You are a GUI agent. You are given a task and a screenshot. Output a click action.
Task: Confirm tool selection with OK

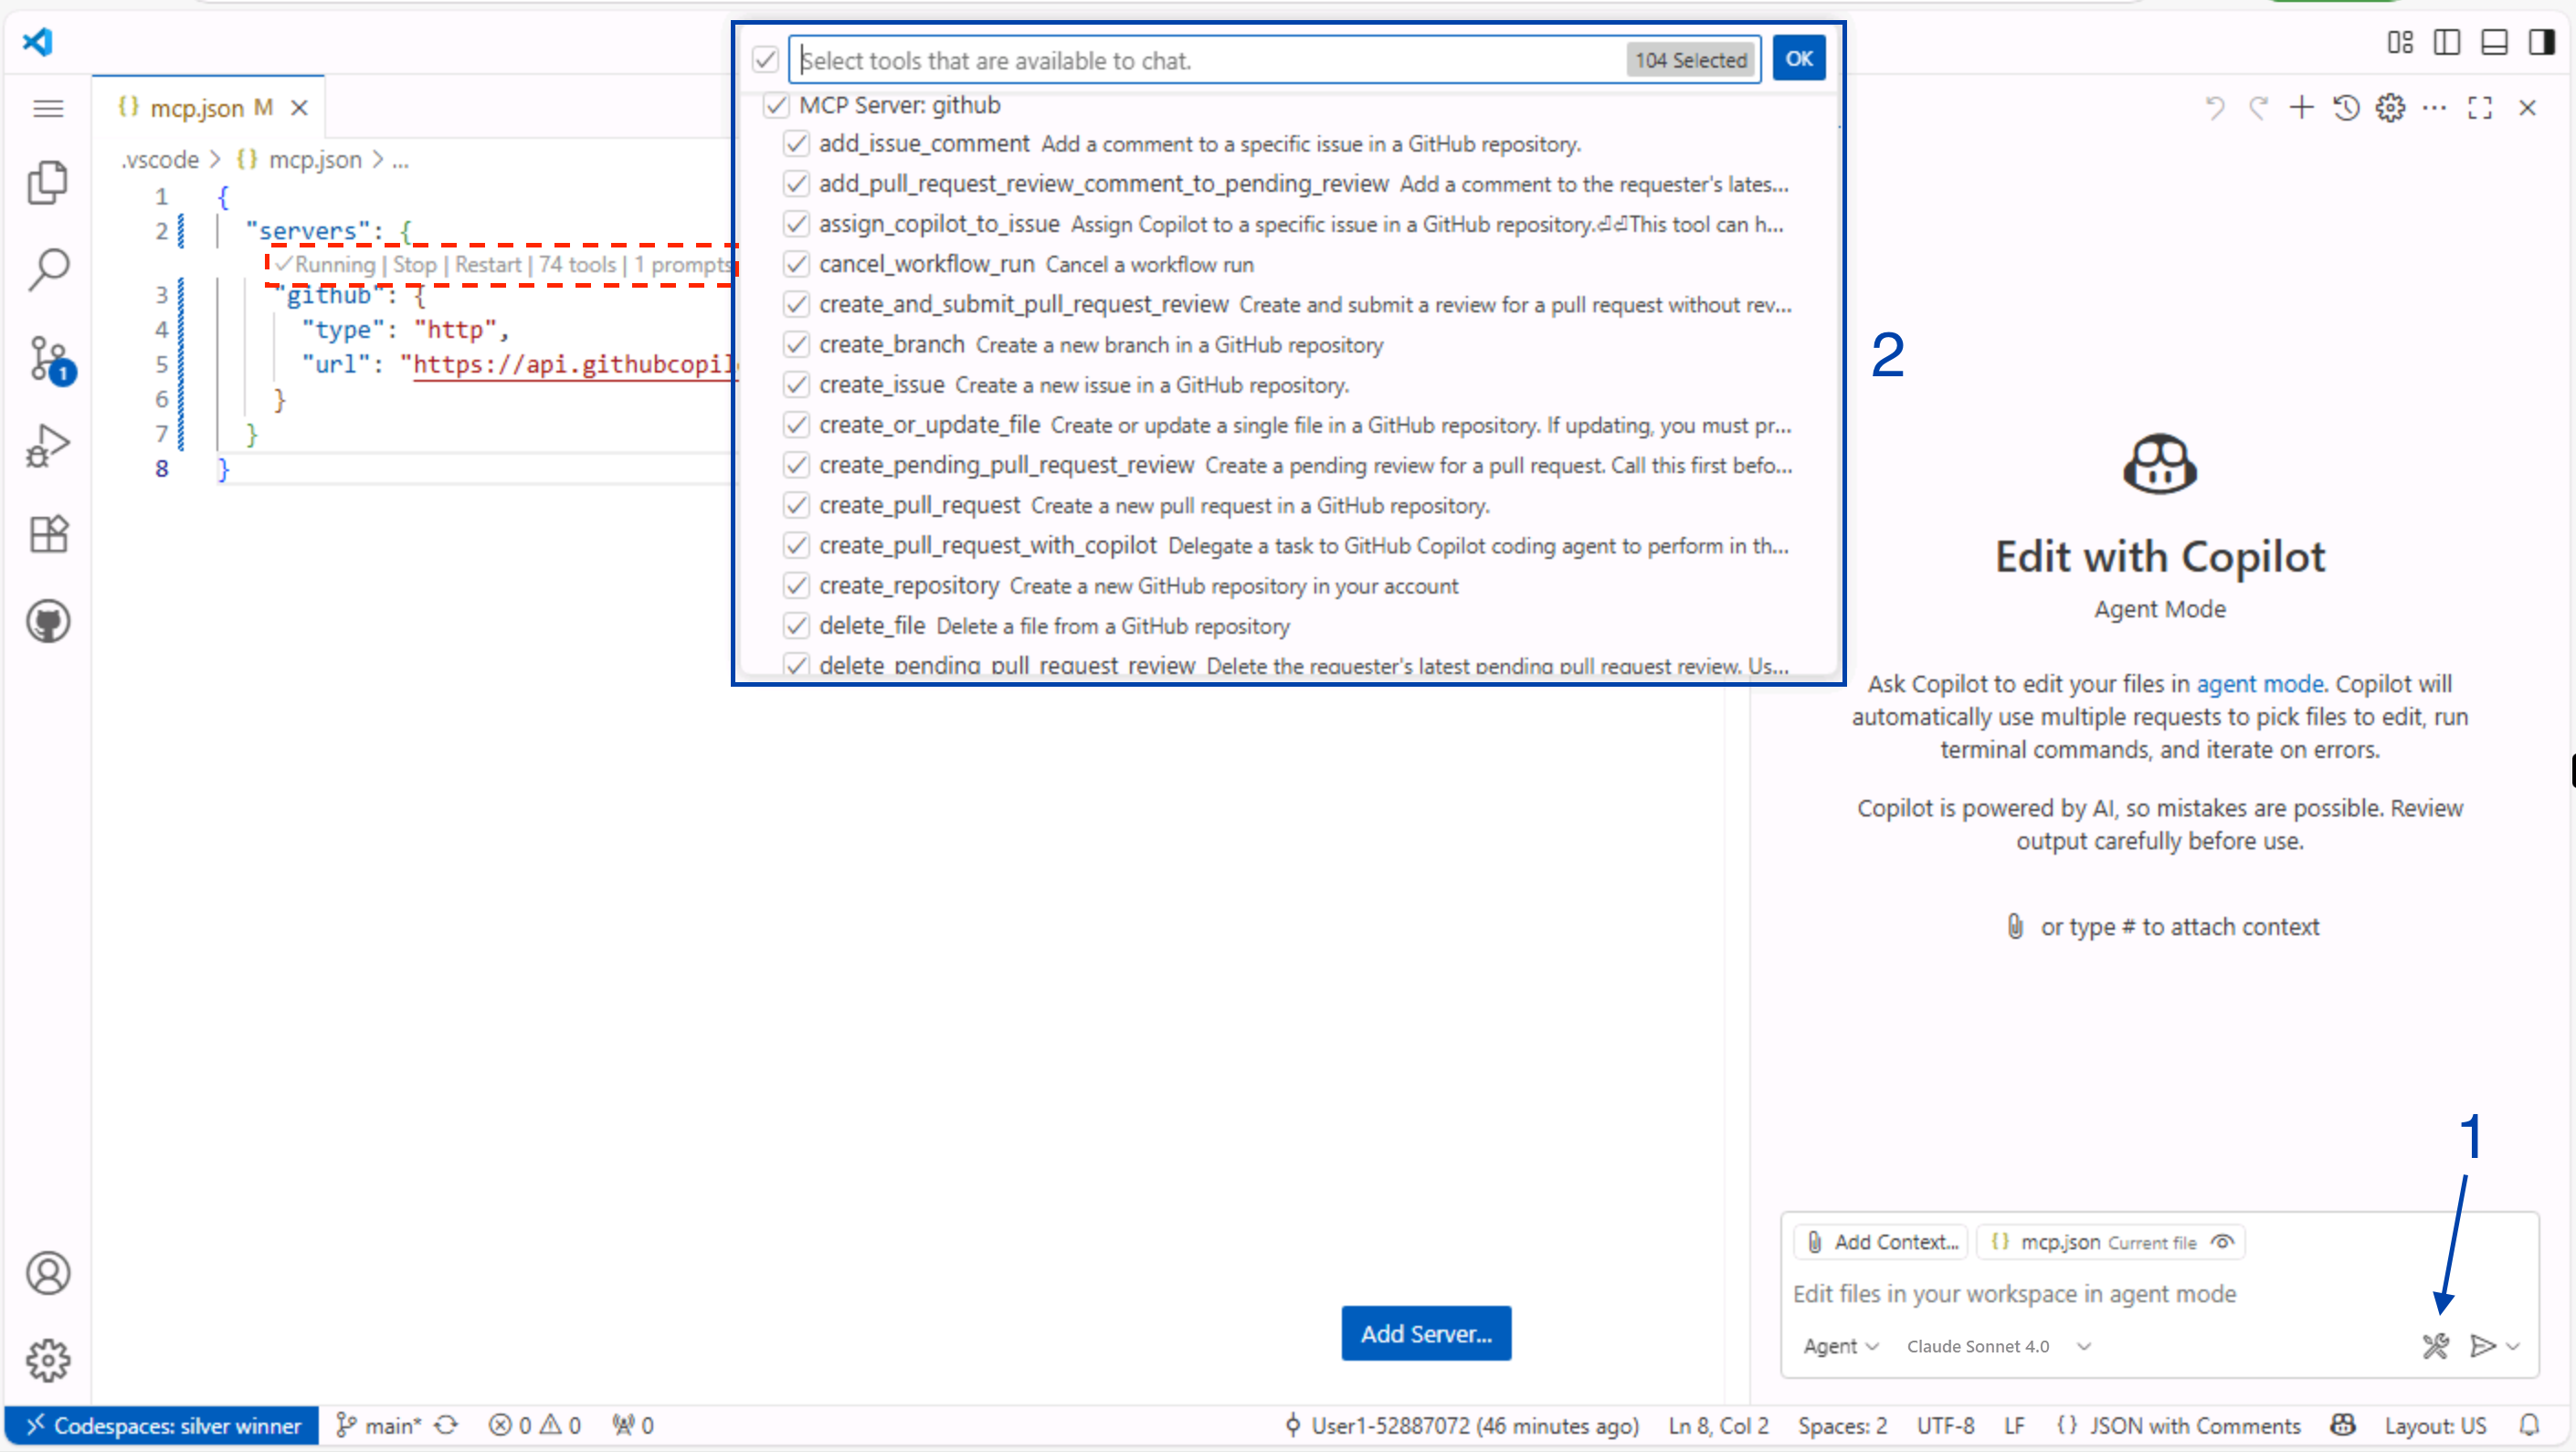click(1798, 57)
